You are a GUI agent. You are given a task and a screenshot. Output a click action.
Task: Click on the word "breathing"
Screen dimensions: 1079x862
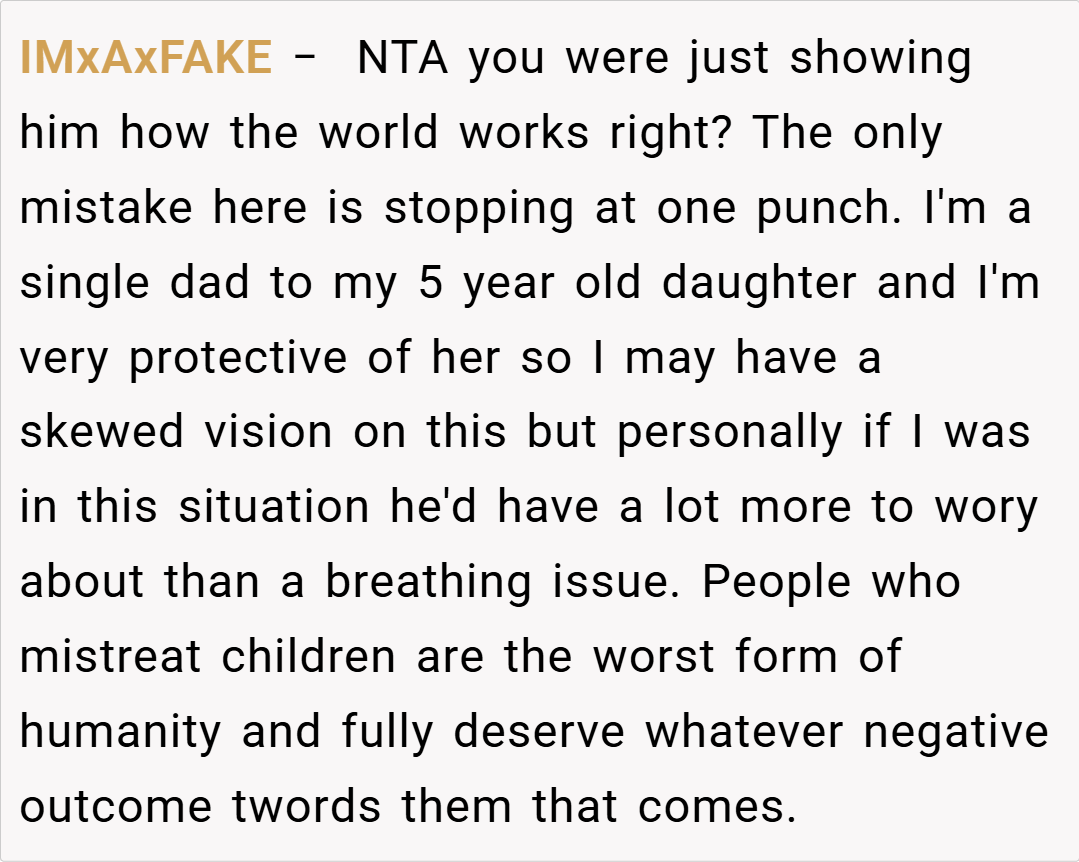(x=428, y=583)
